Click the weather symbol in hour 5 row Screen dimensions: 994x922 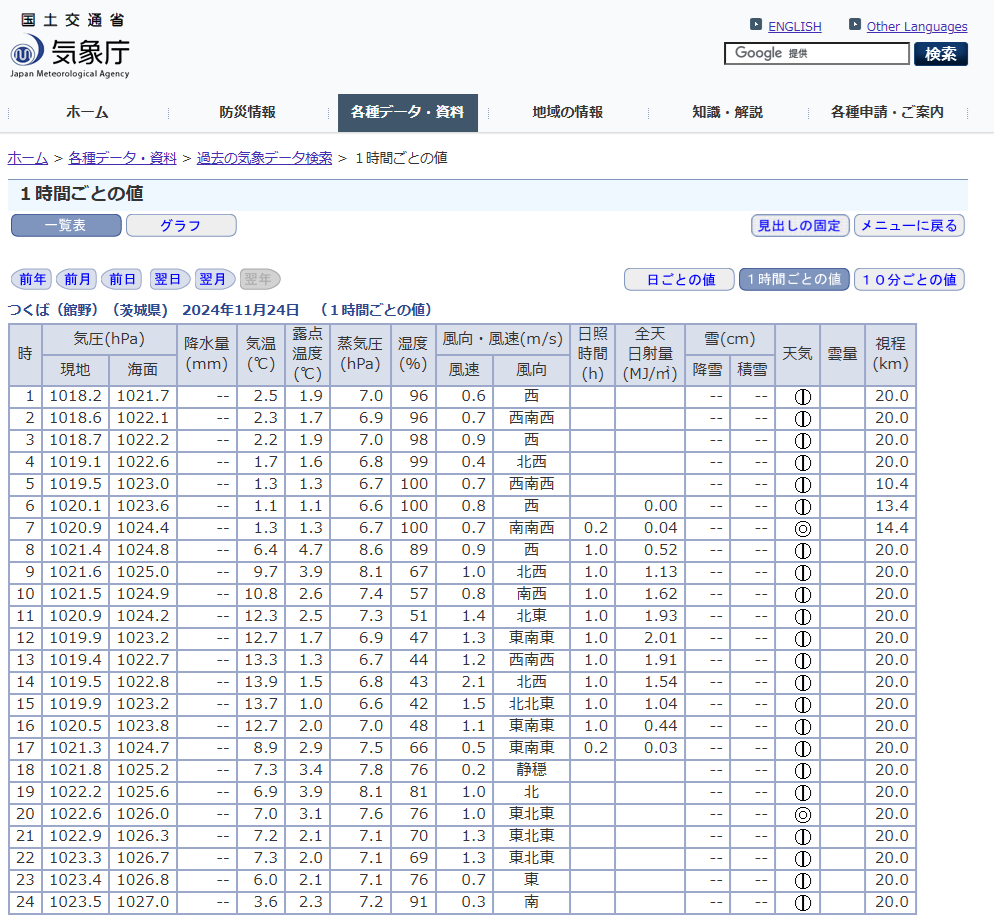tap(803, 485)
